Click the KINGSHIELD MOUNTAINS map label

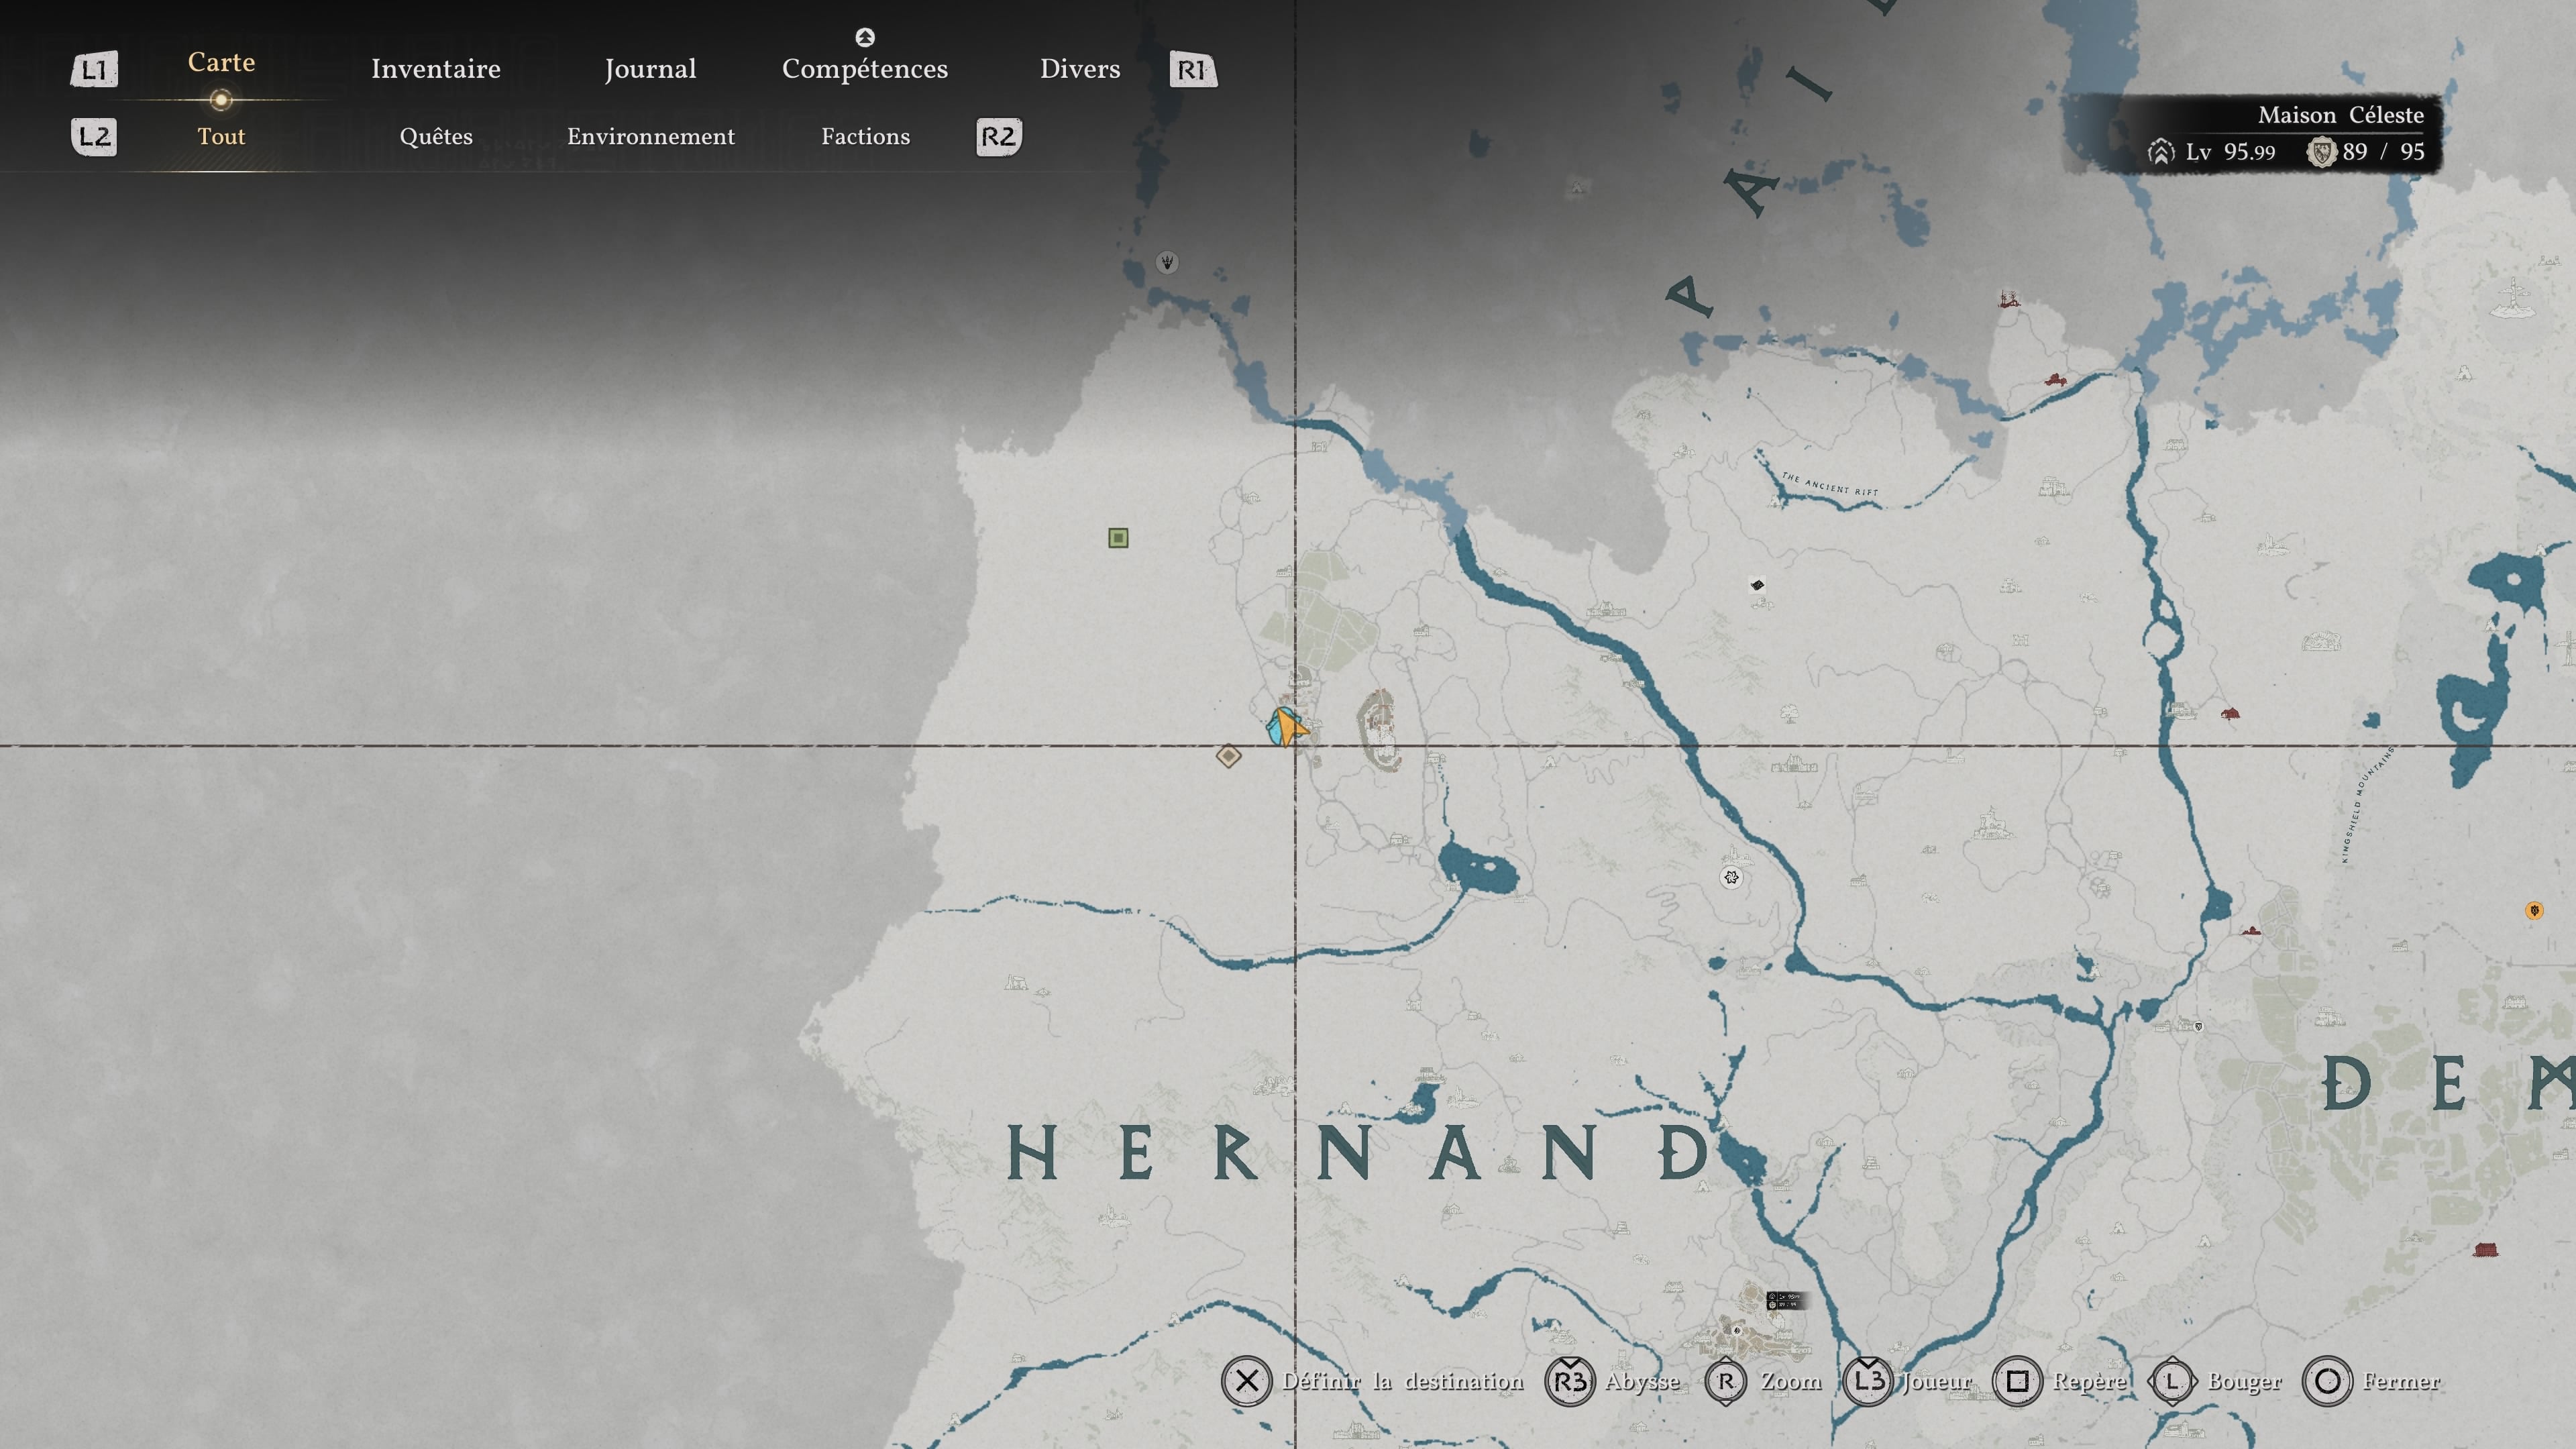(2368, 804)
